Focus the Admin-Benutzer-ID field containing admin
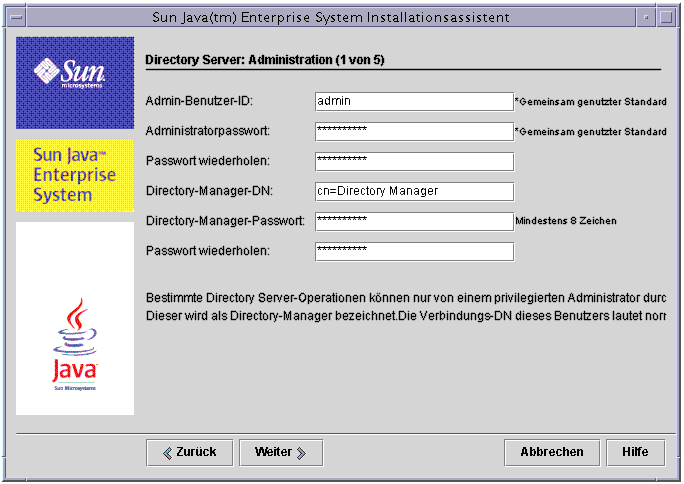The height and width of the screenshot is (484, 684). point(414,102)
